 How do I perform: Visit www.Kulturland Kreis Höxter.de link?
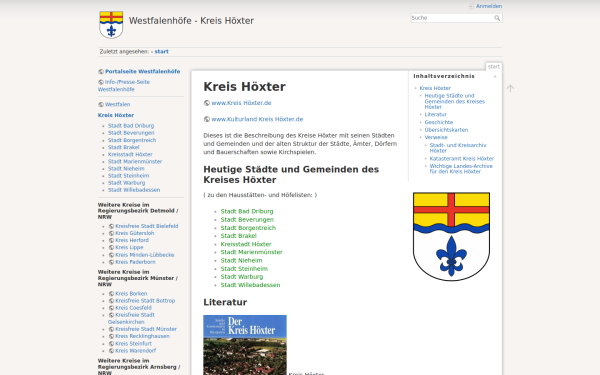pyautogui.click(x=257, y=119)
